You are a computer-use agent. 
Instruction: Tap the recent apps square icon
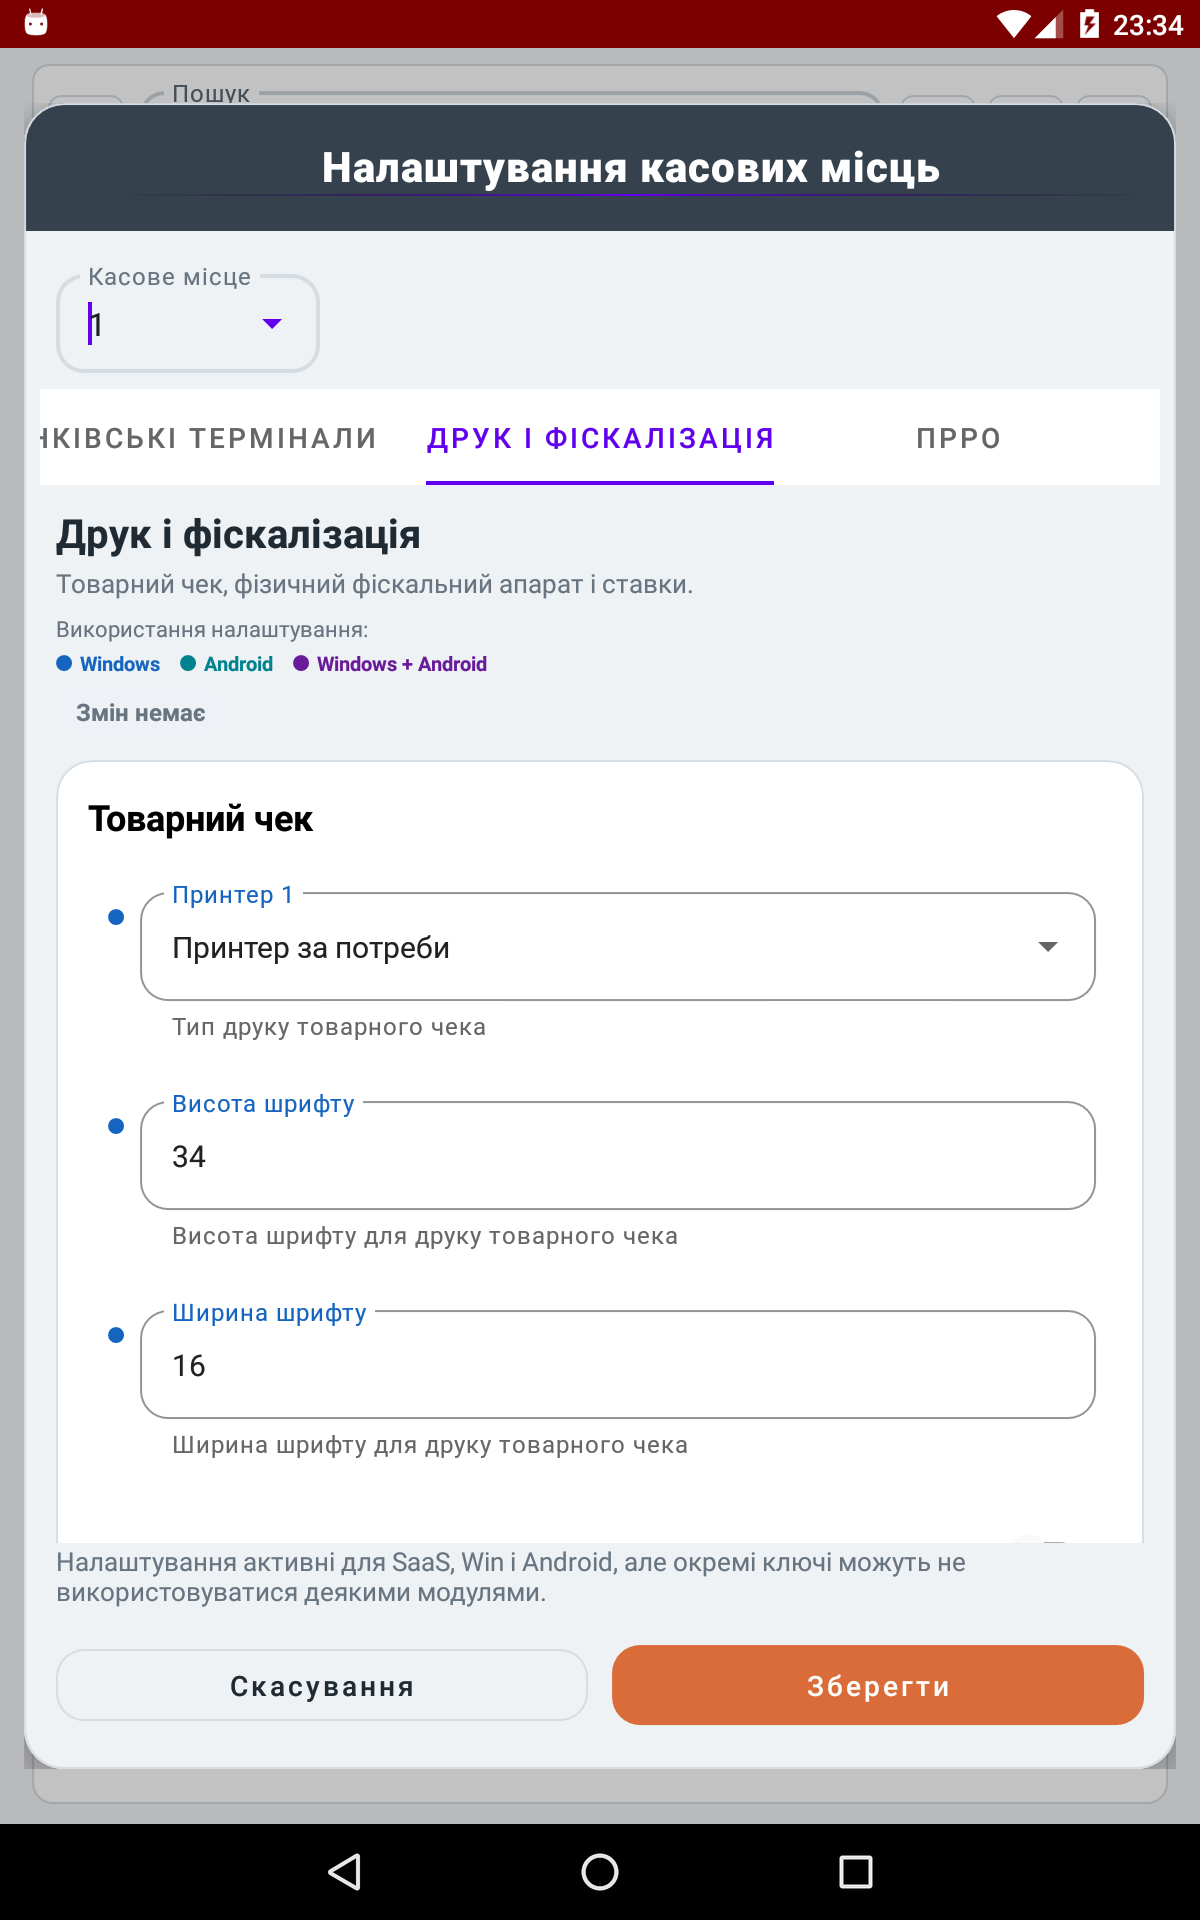click(x=855, y=1871)
